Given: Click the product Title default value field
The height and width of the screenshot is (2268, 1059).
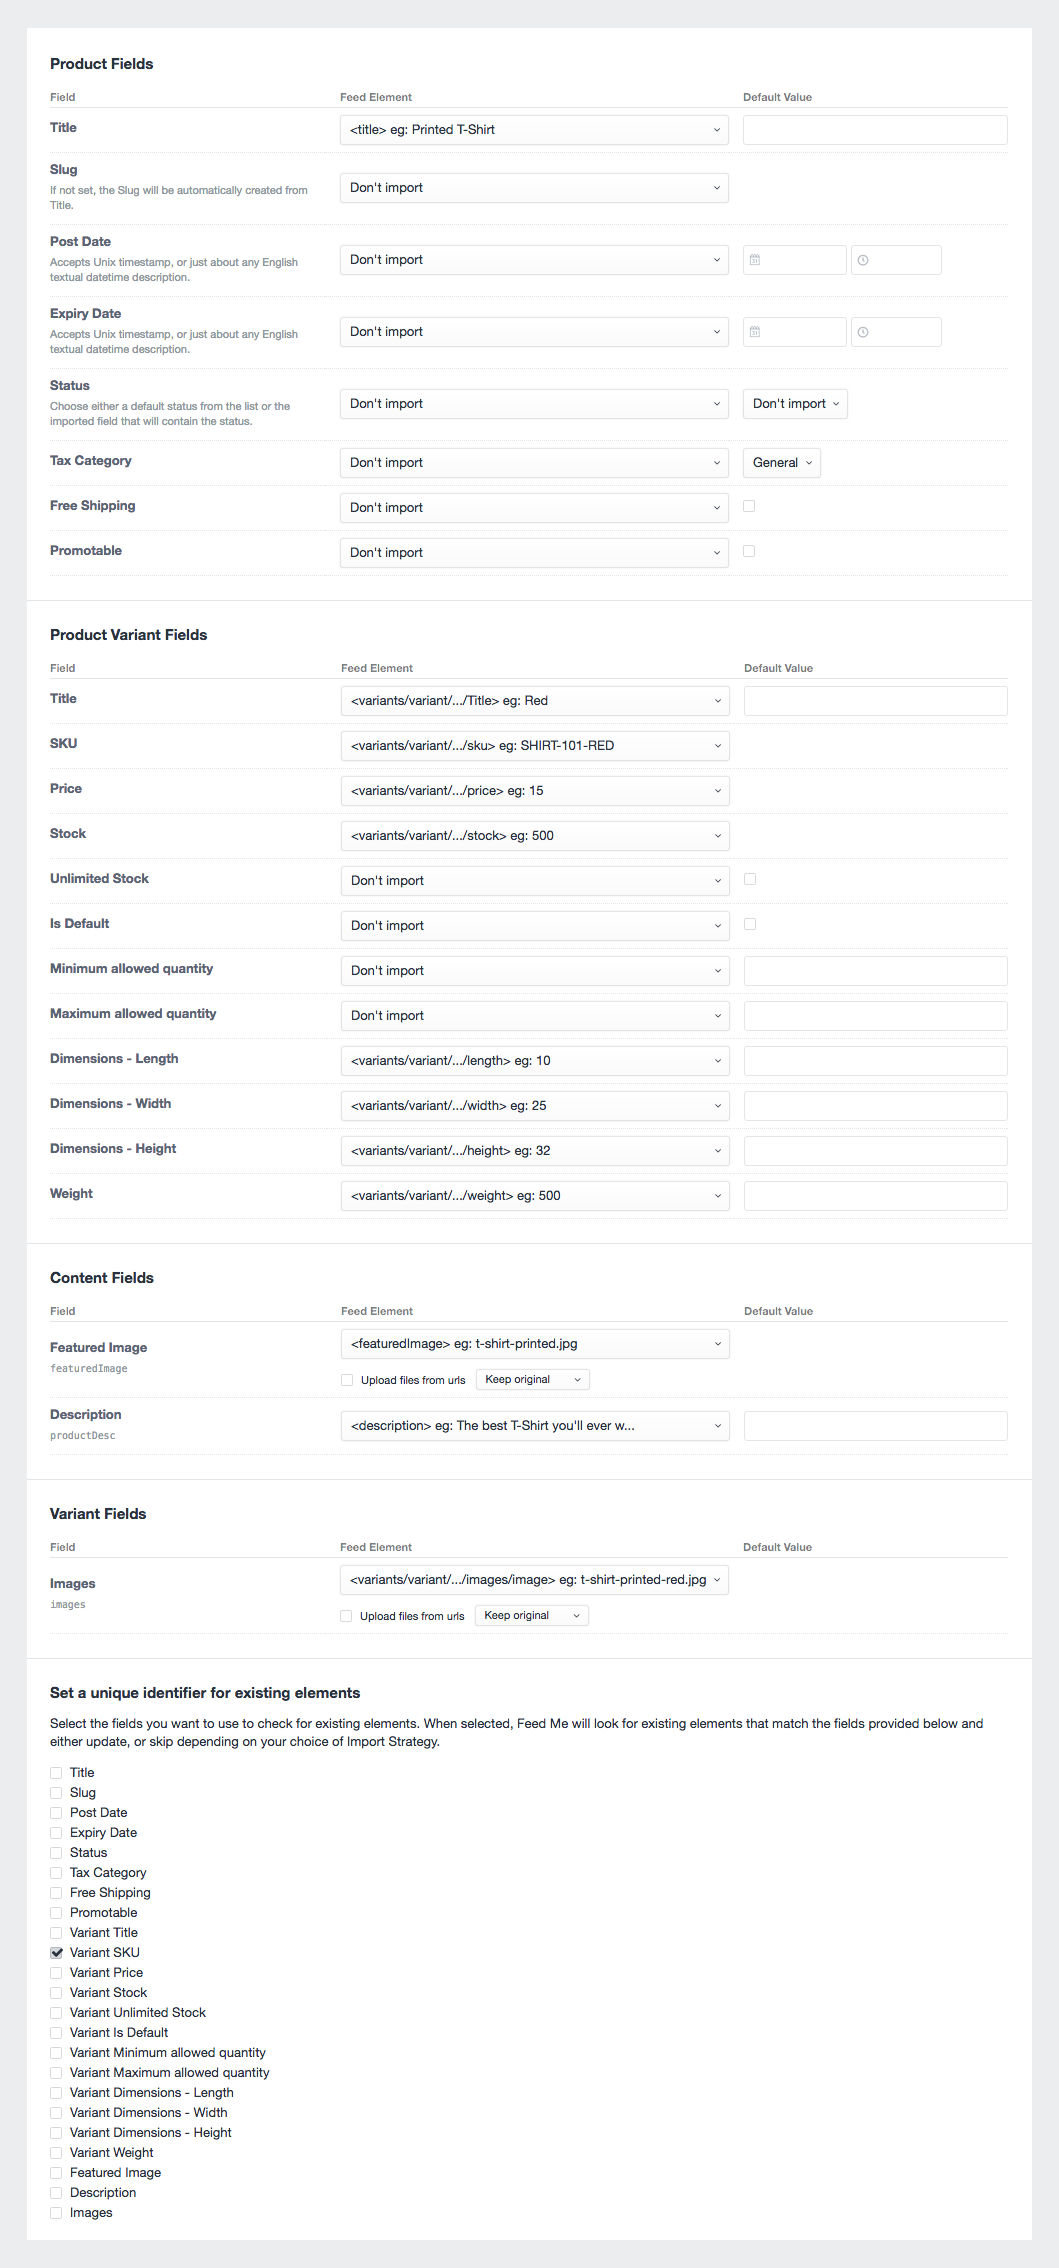Looking at the screenshot, I should click(x=875, y=130).
